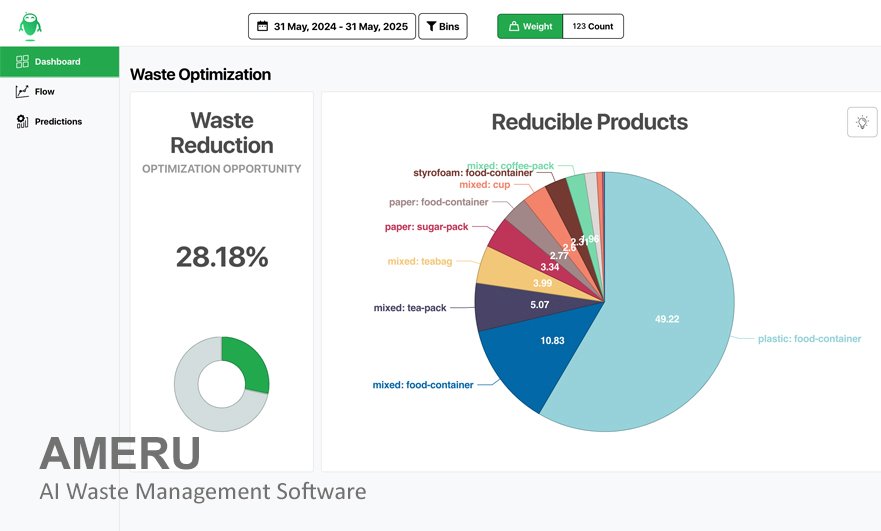
Task: Click the calendar icon in date picker
Action: pos(262,27)
